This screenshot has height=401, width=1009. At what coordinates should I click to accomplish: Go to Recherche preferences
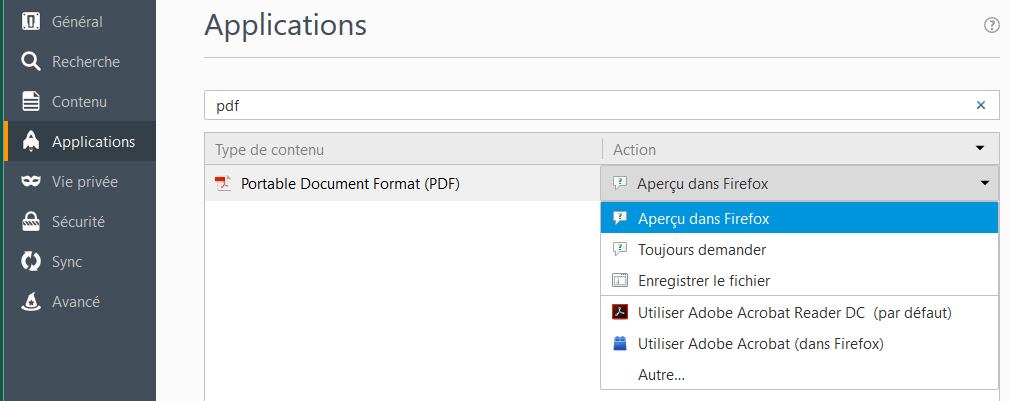[85, 62]
